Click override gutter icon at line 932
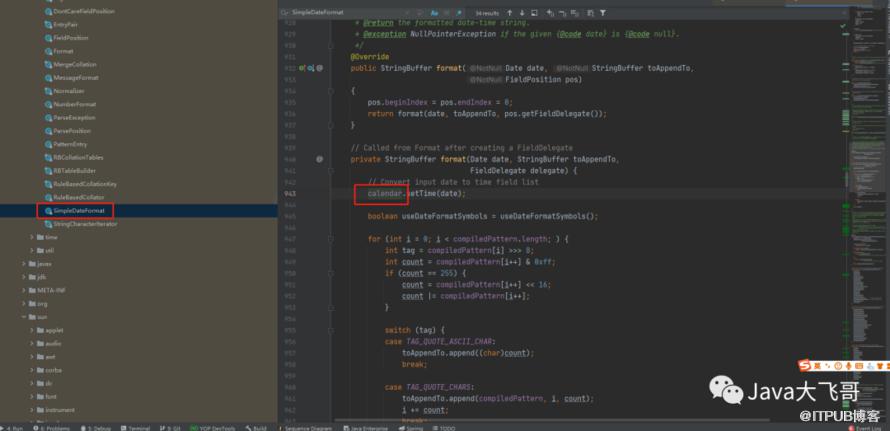The height and width of the screenshot is (431, 890). click(x=302, y=68)
